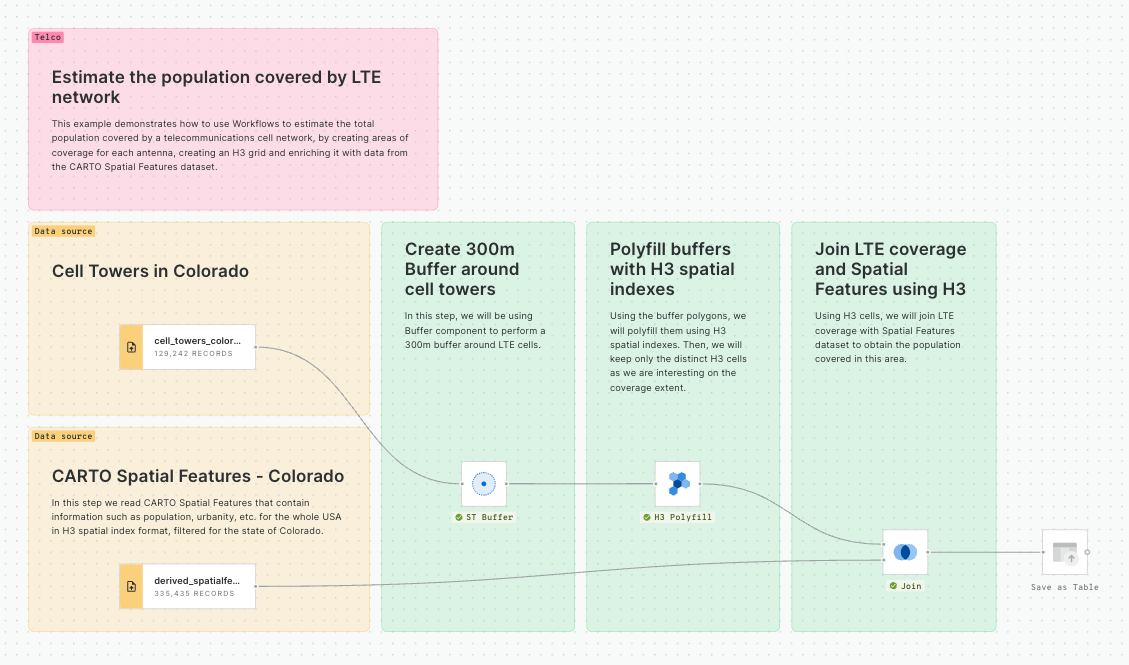Viewport: 1129px width, 665px height.
Task: Click the Buffer step description text
Action: (474, 330)
